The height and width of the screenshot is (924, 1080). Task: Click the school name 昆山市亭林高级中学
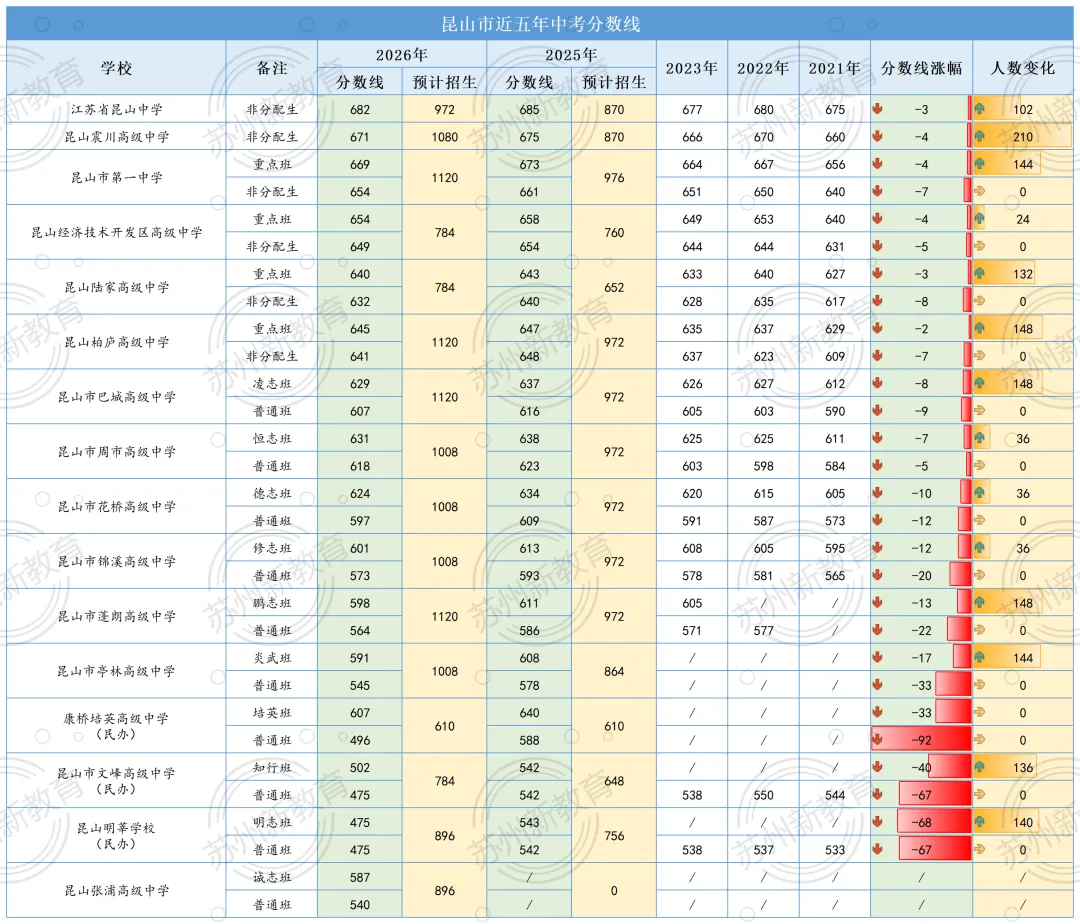pos(116,671)
